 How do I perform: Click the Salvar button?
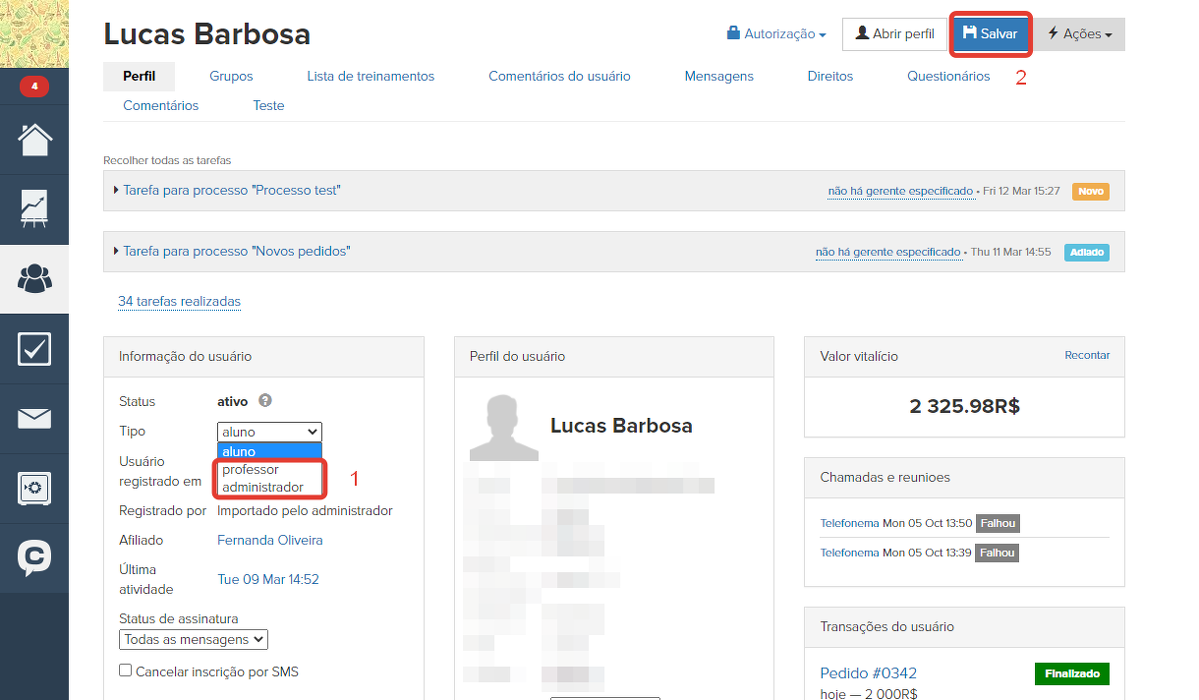click(x=989, y=34)
